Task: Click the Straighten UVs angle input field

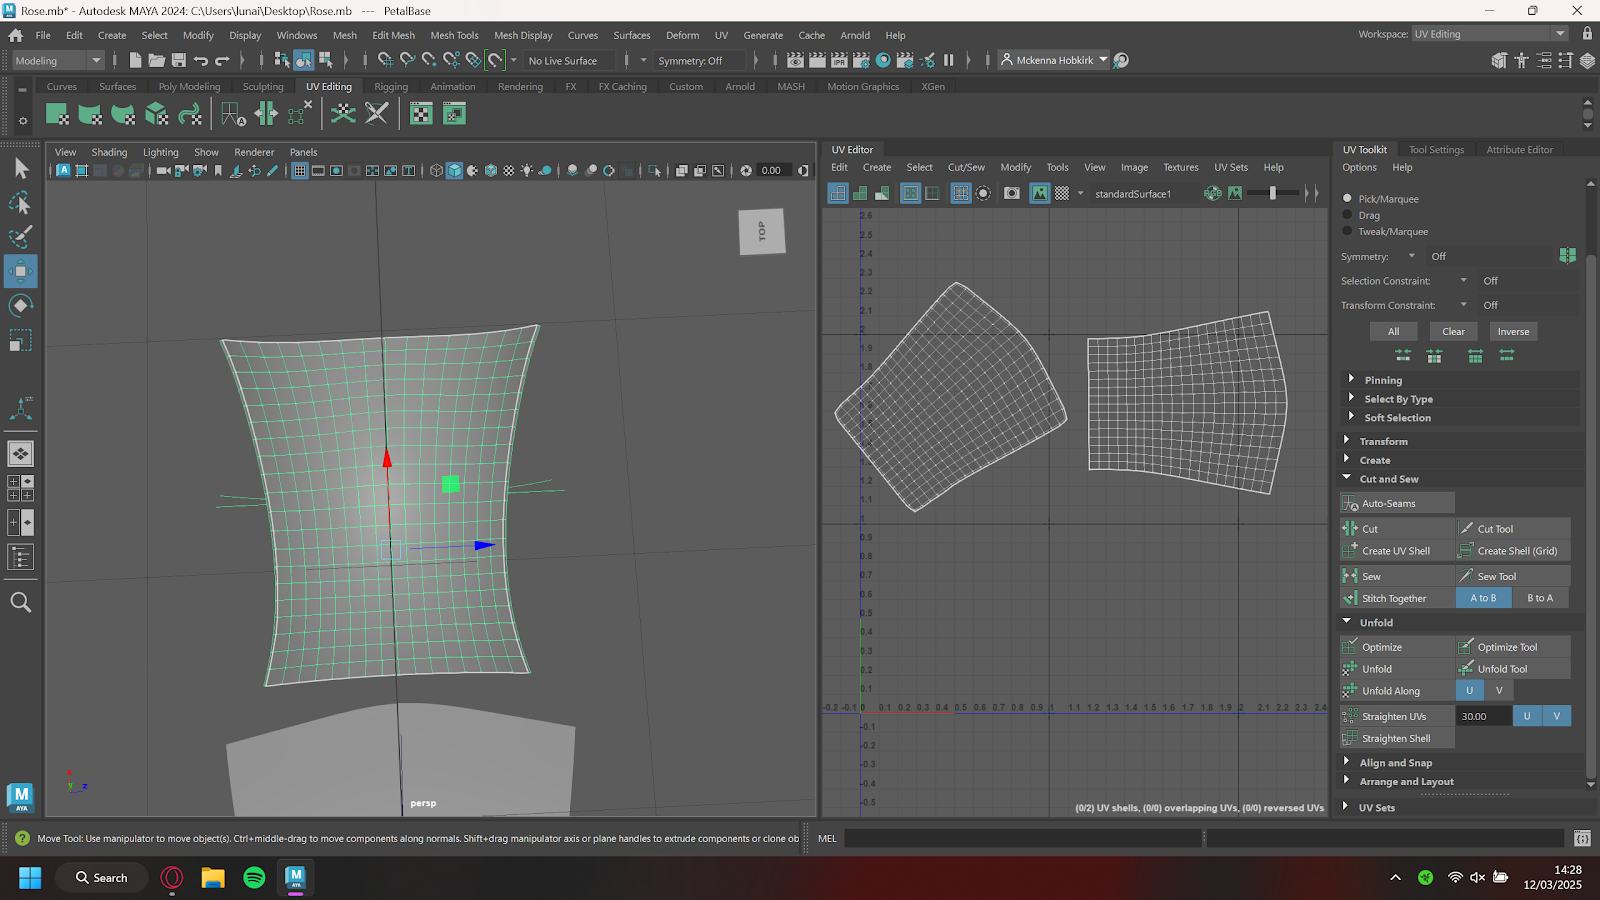Action: point(1483,716)
